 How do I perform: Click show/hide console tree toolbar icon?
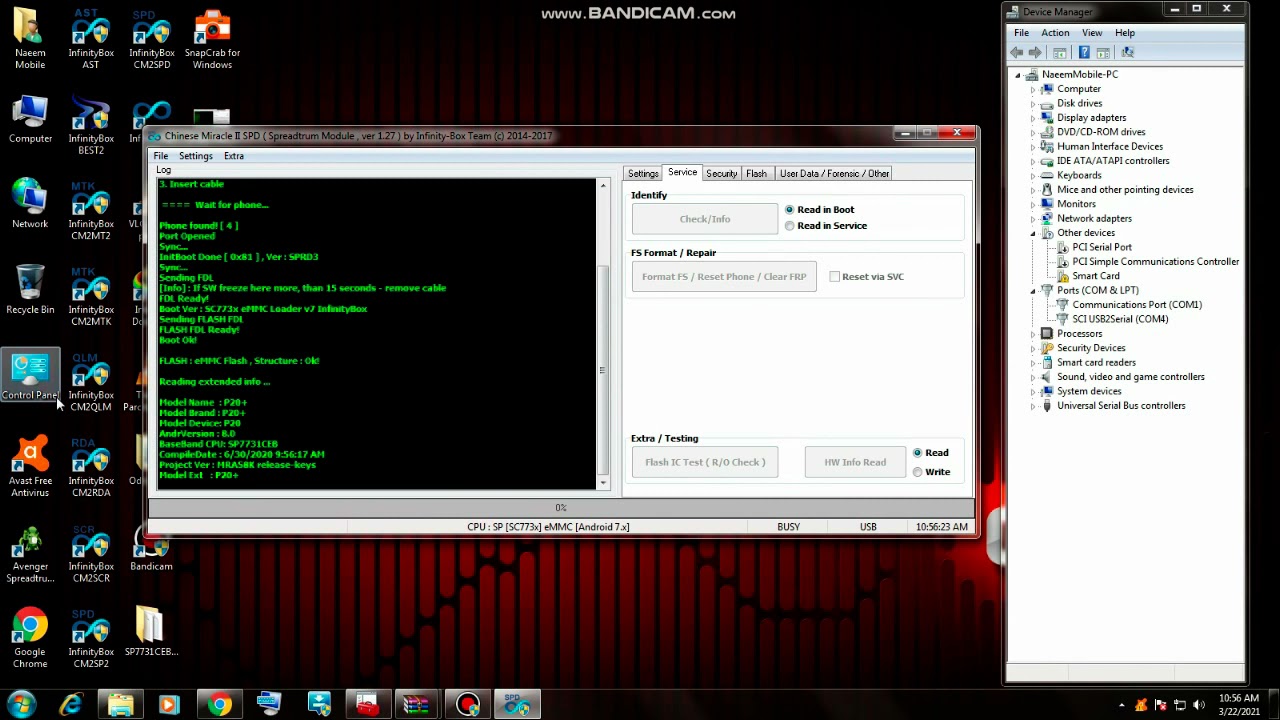click(1059, 52)
